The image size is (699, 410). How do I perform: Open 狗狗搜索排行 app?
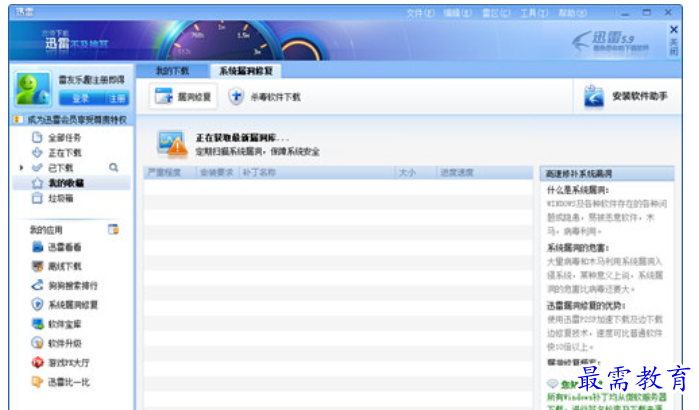pos(65,286)
